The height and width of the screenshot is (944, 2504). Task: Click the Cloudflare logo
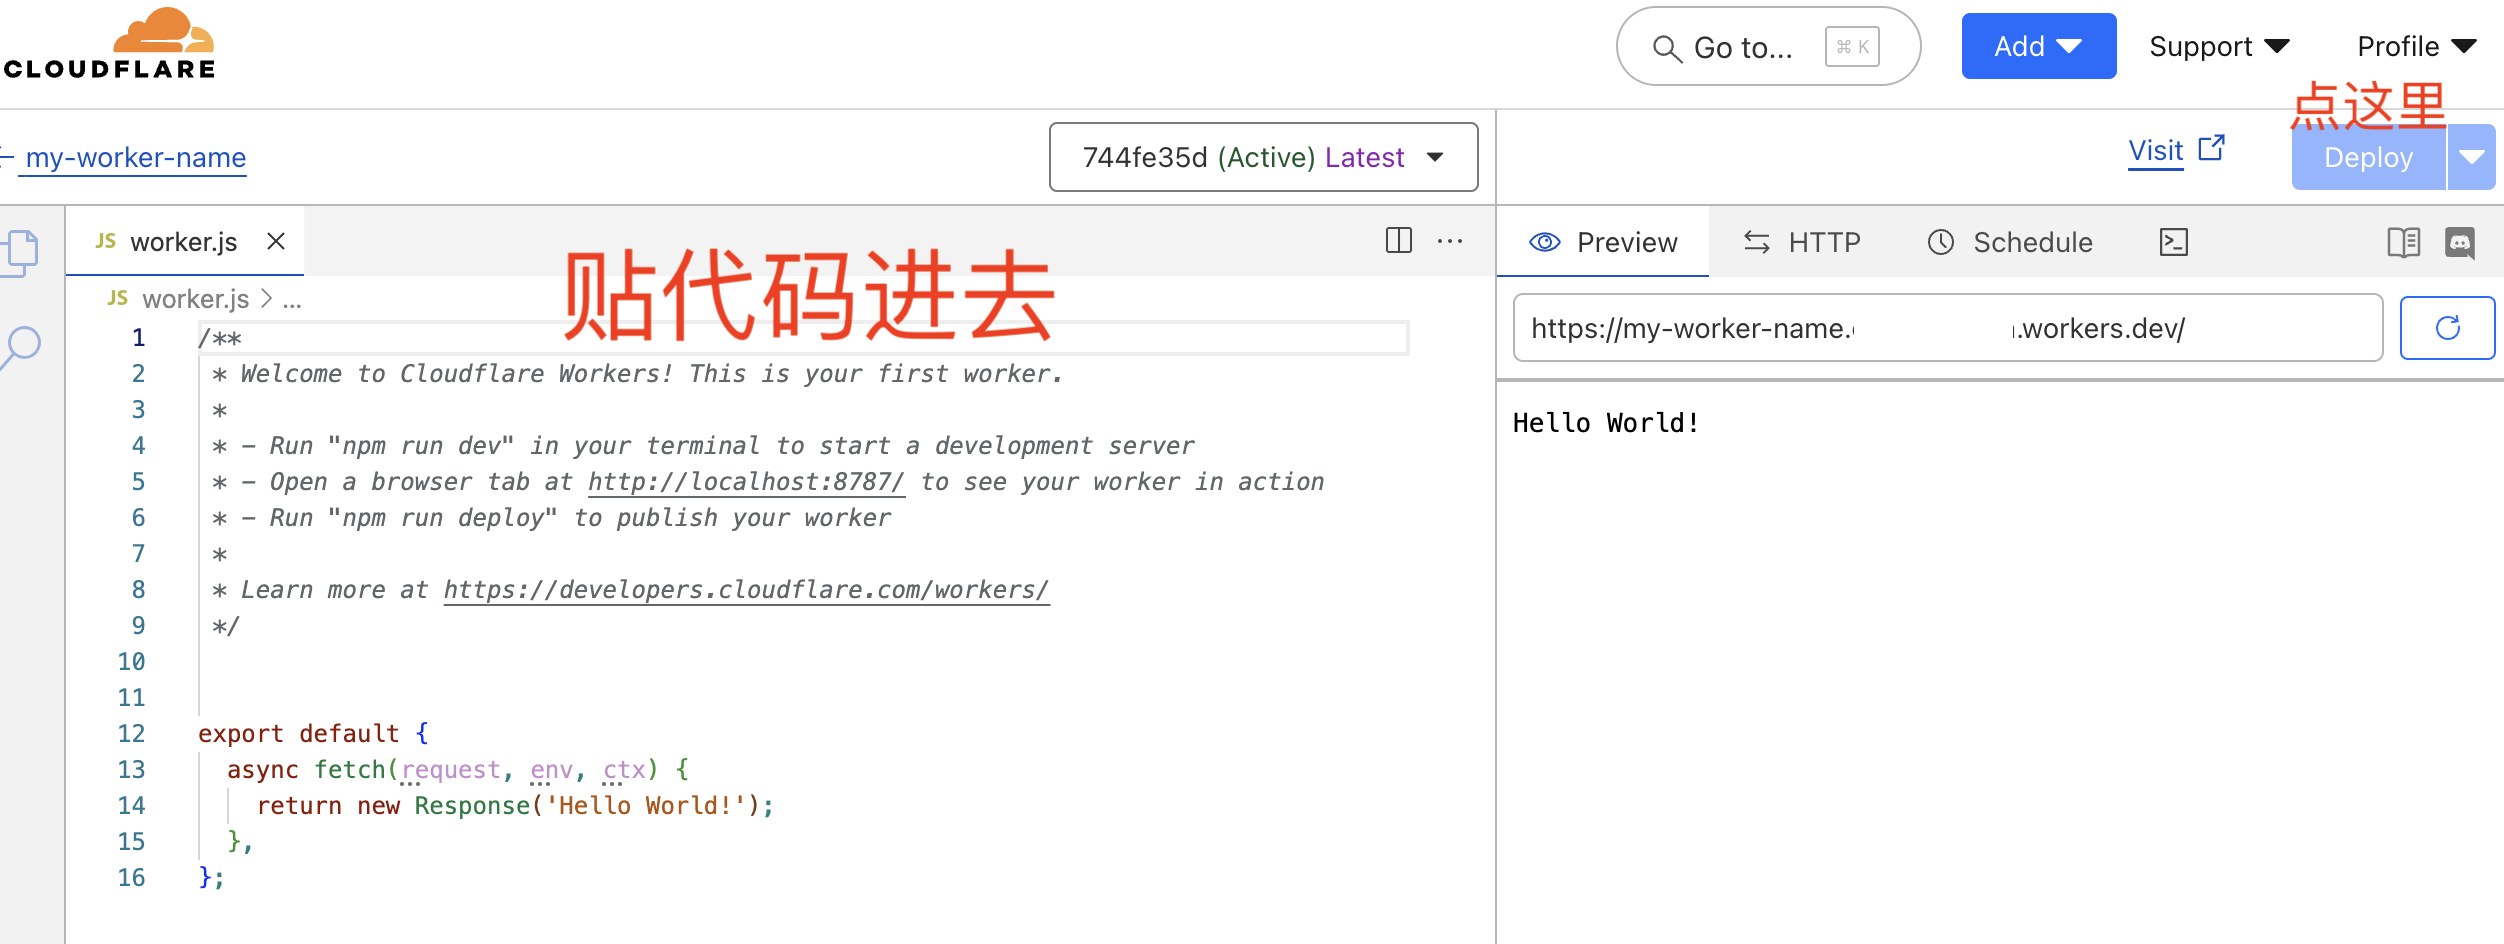[110, 45]
